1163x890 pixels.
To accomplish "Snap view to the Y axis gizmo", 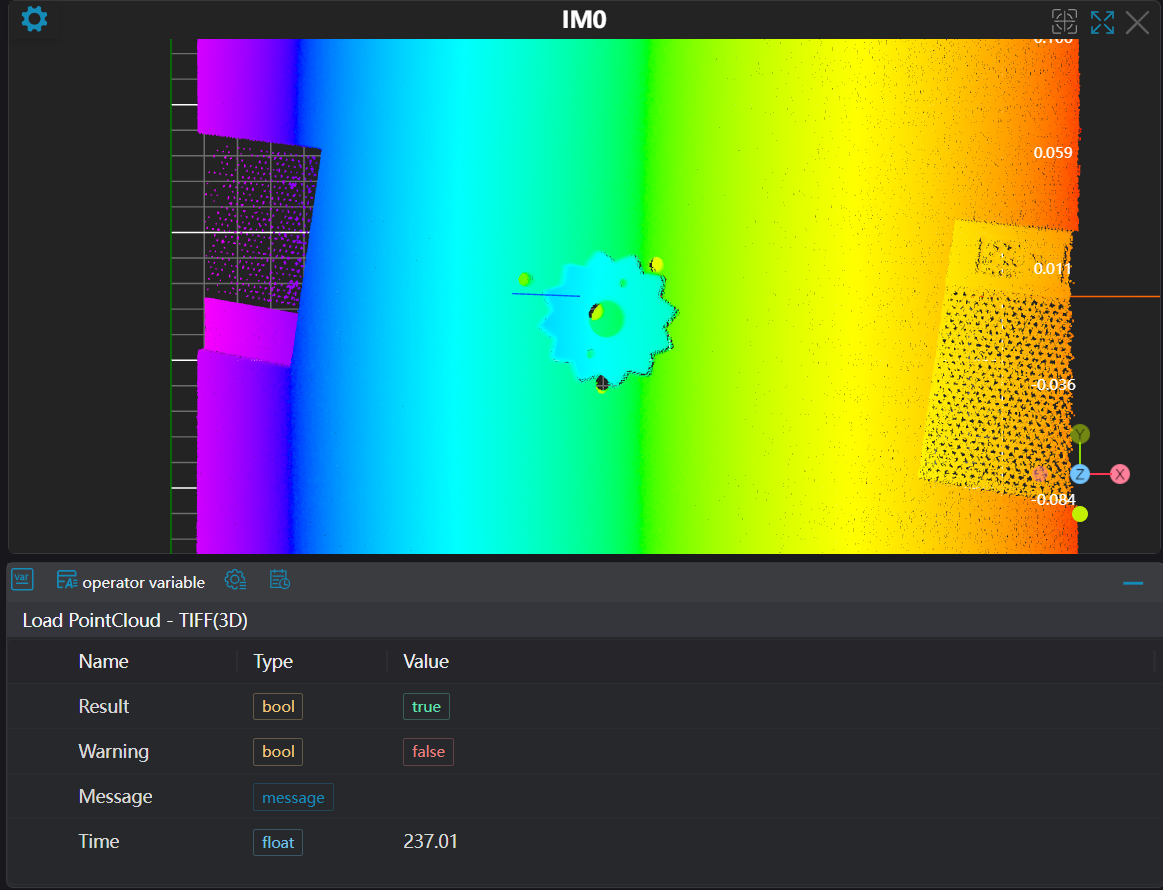I will (x=1080, y=434).
